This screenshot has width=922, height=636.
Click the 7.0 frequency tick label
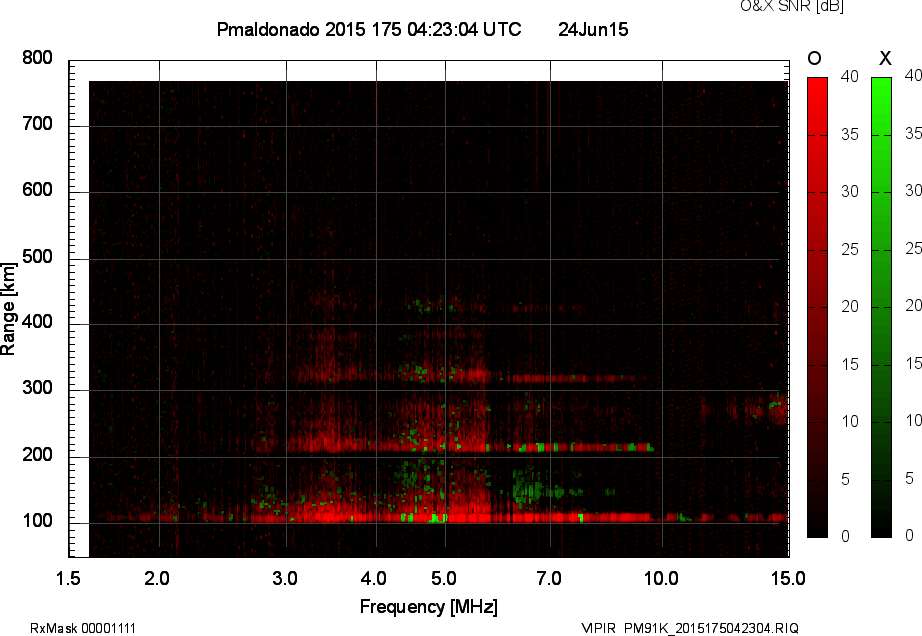pyautogui.click(x=549, y=579)
